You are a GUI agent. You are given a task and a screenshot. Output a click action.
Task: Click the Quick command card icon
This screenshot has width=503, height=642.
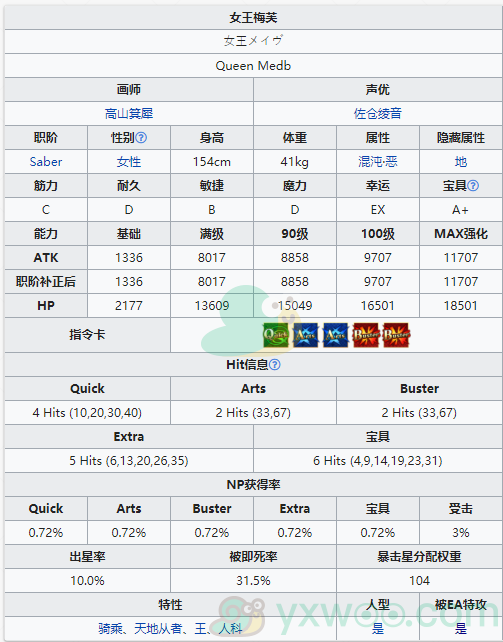coord(276,335)
